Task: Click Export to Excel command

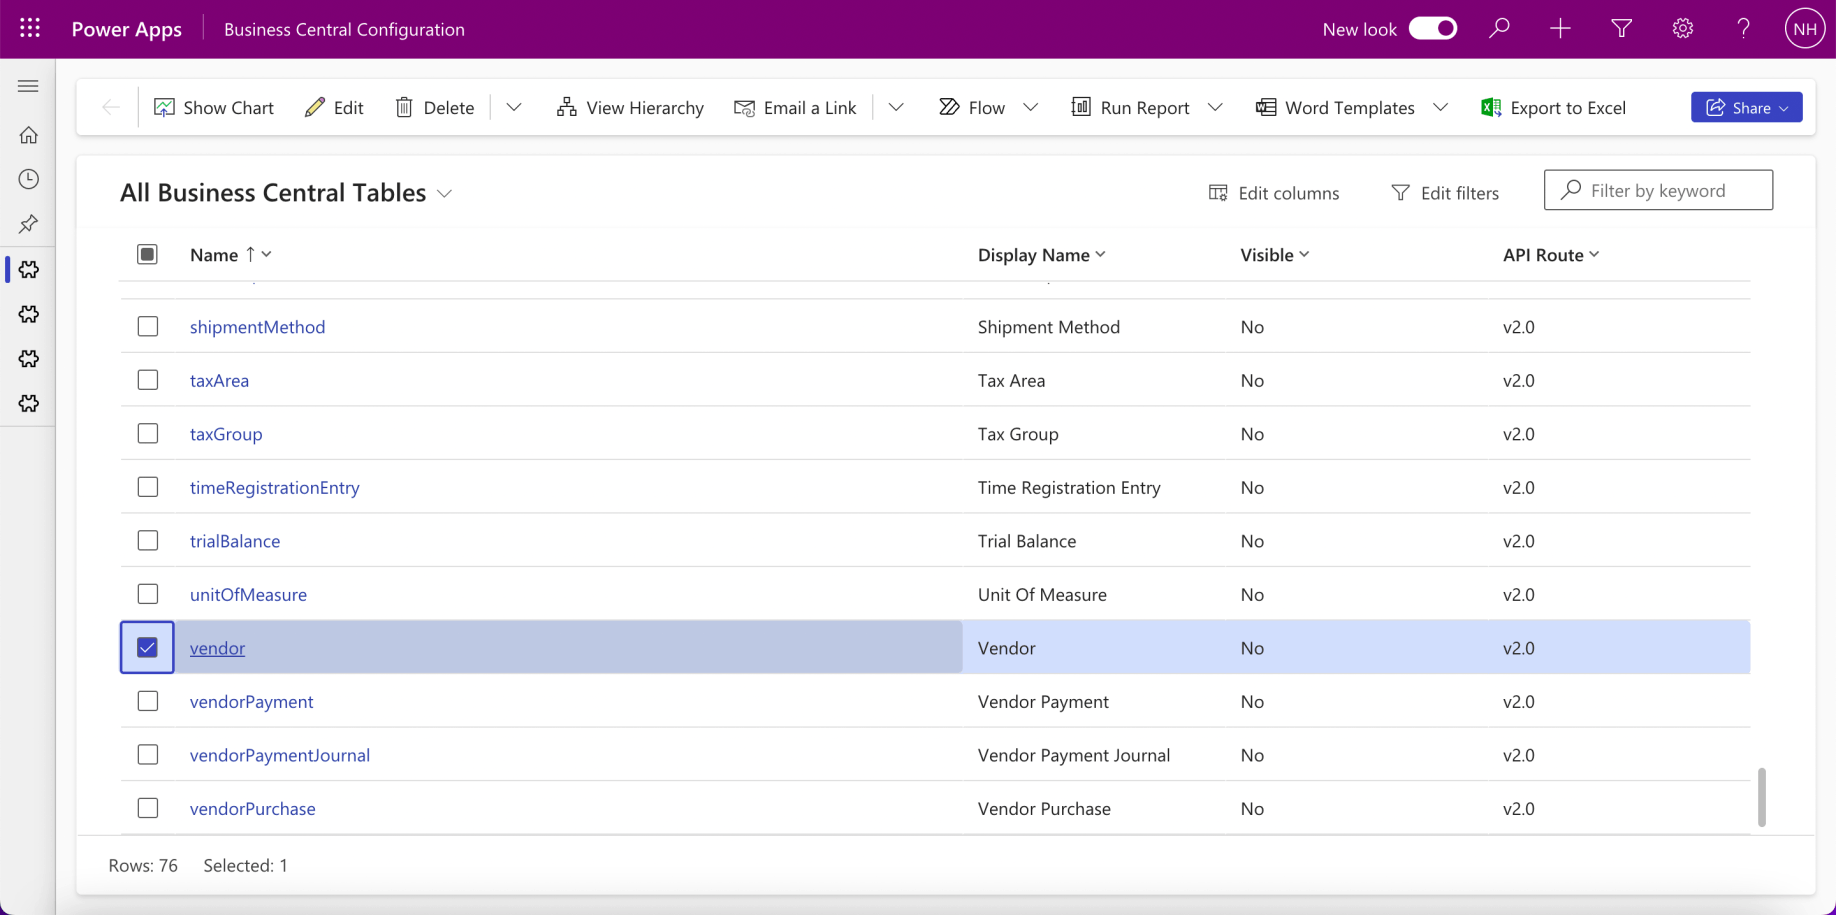Action: (1553, 107)
